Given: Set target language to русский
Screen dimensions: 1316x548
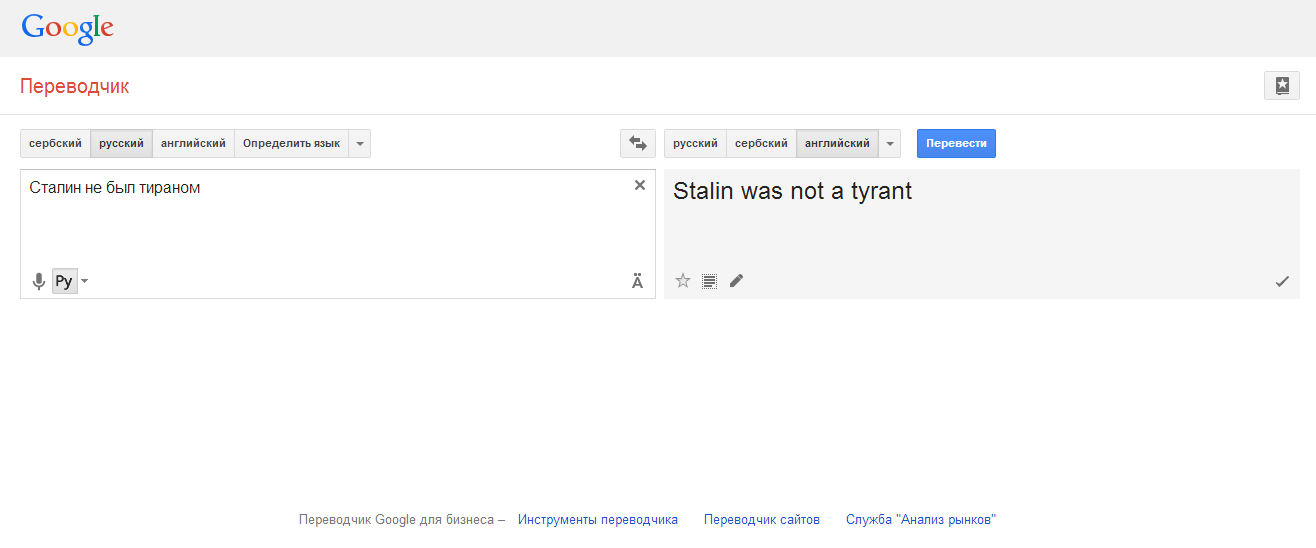Looking at the screenshot, I should coord(695,144).
